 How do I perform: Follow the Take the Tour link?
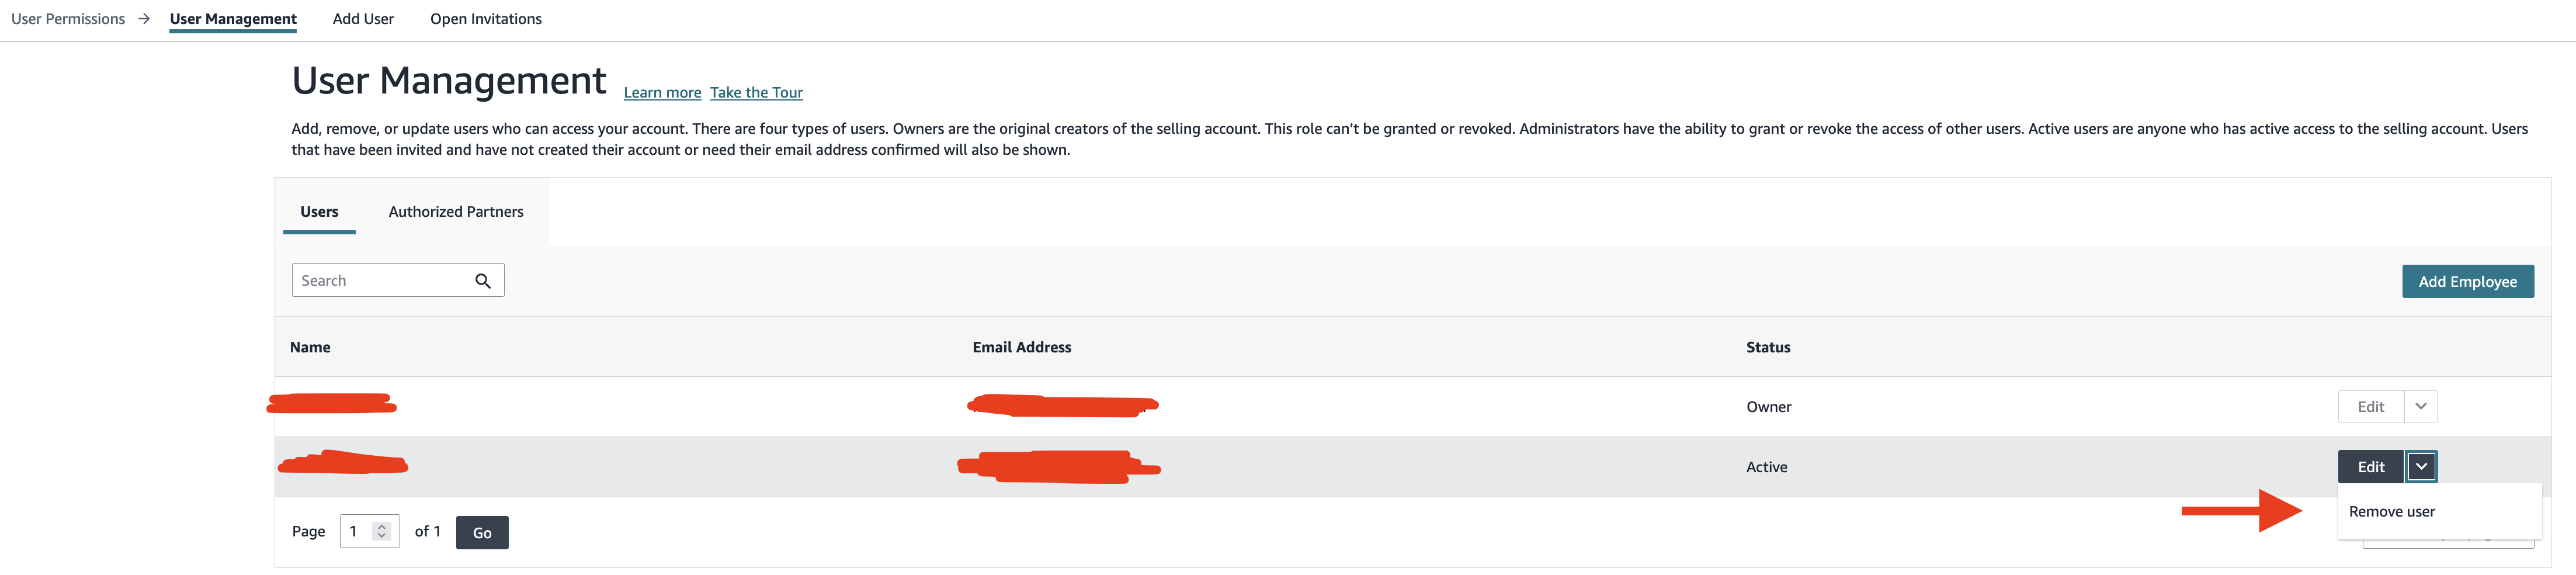[x=756, y=93]
